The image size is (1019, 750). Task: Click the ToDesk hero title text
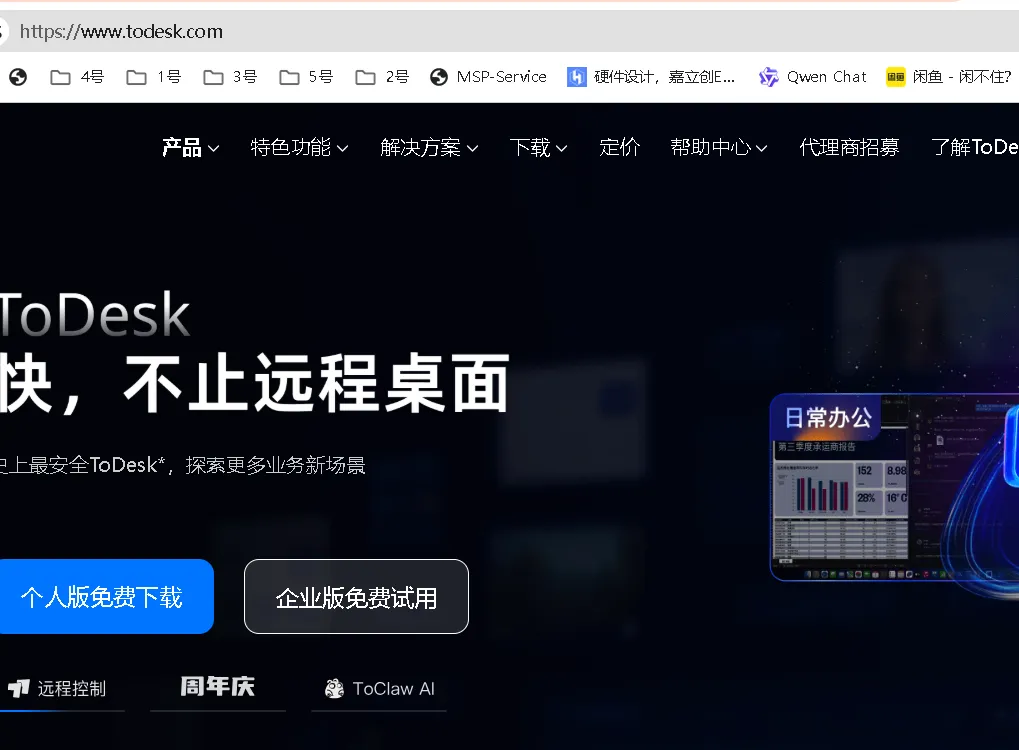95,315
